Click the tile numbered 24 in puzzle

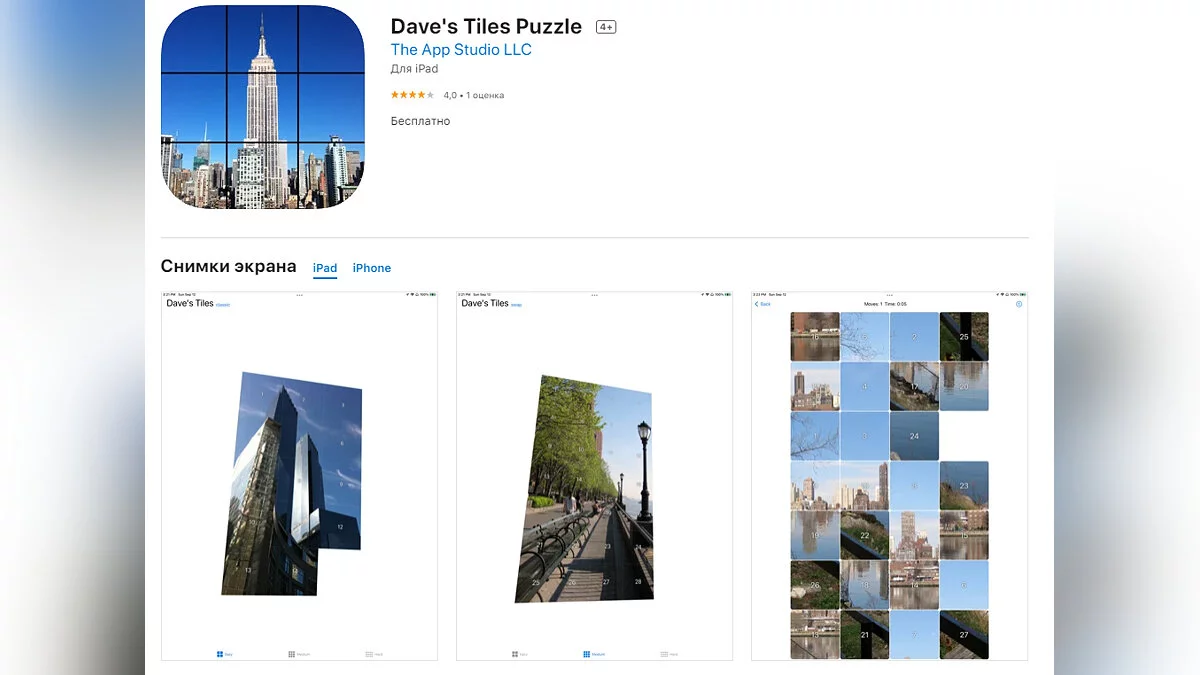click(915, 436)
